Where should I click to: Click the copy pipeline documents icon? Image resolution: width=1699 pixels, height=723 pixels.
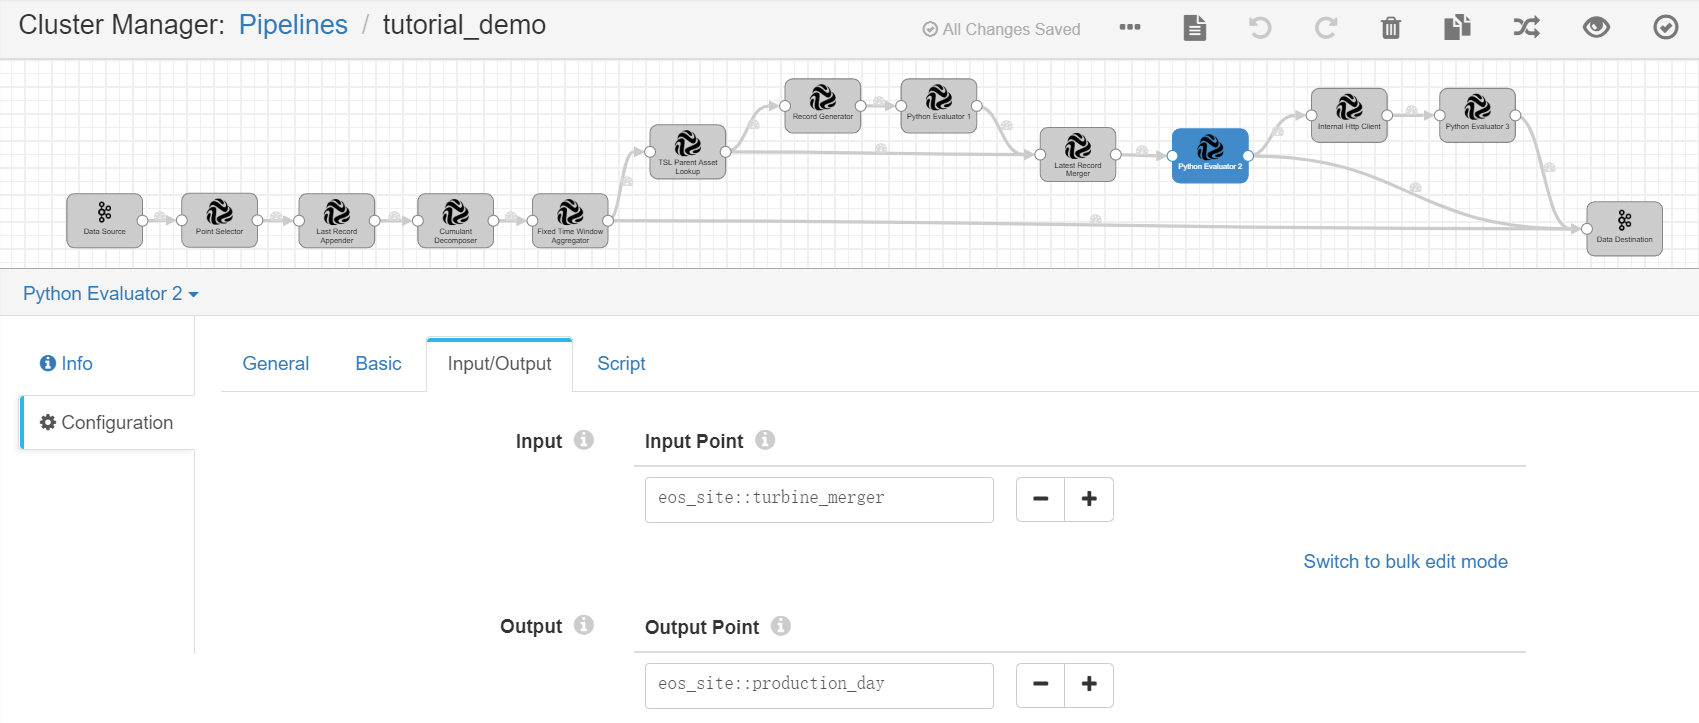[1457, 28]
